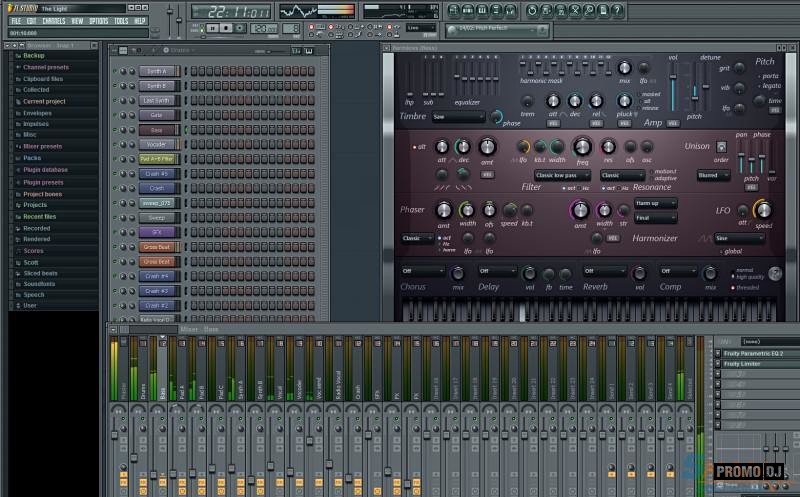Select the Bass channel button
This screenshot has height=497, width=800.
point(158,130)
